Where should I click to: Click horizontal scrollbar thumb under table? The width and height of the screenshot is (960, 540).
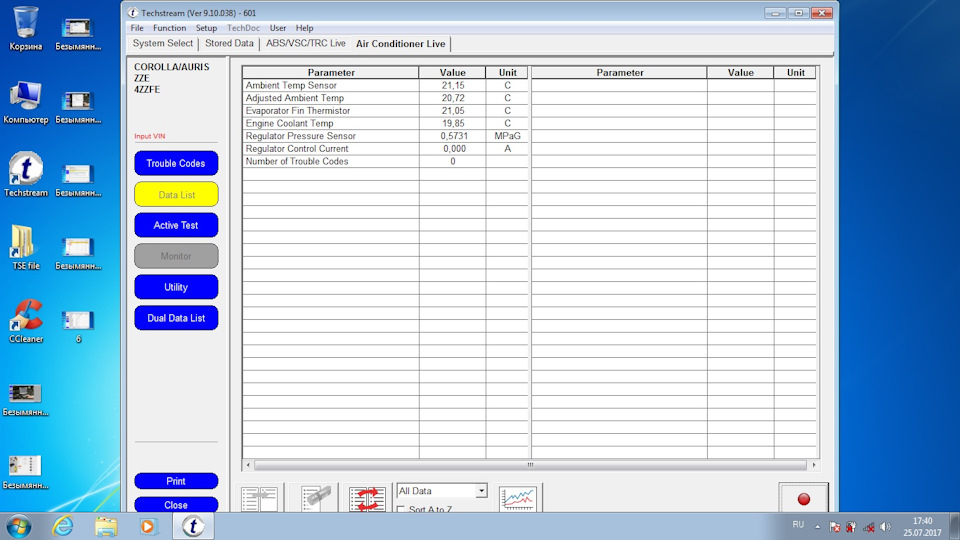coord(530,465)
